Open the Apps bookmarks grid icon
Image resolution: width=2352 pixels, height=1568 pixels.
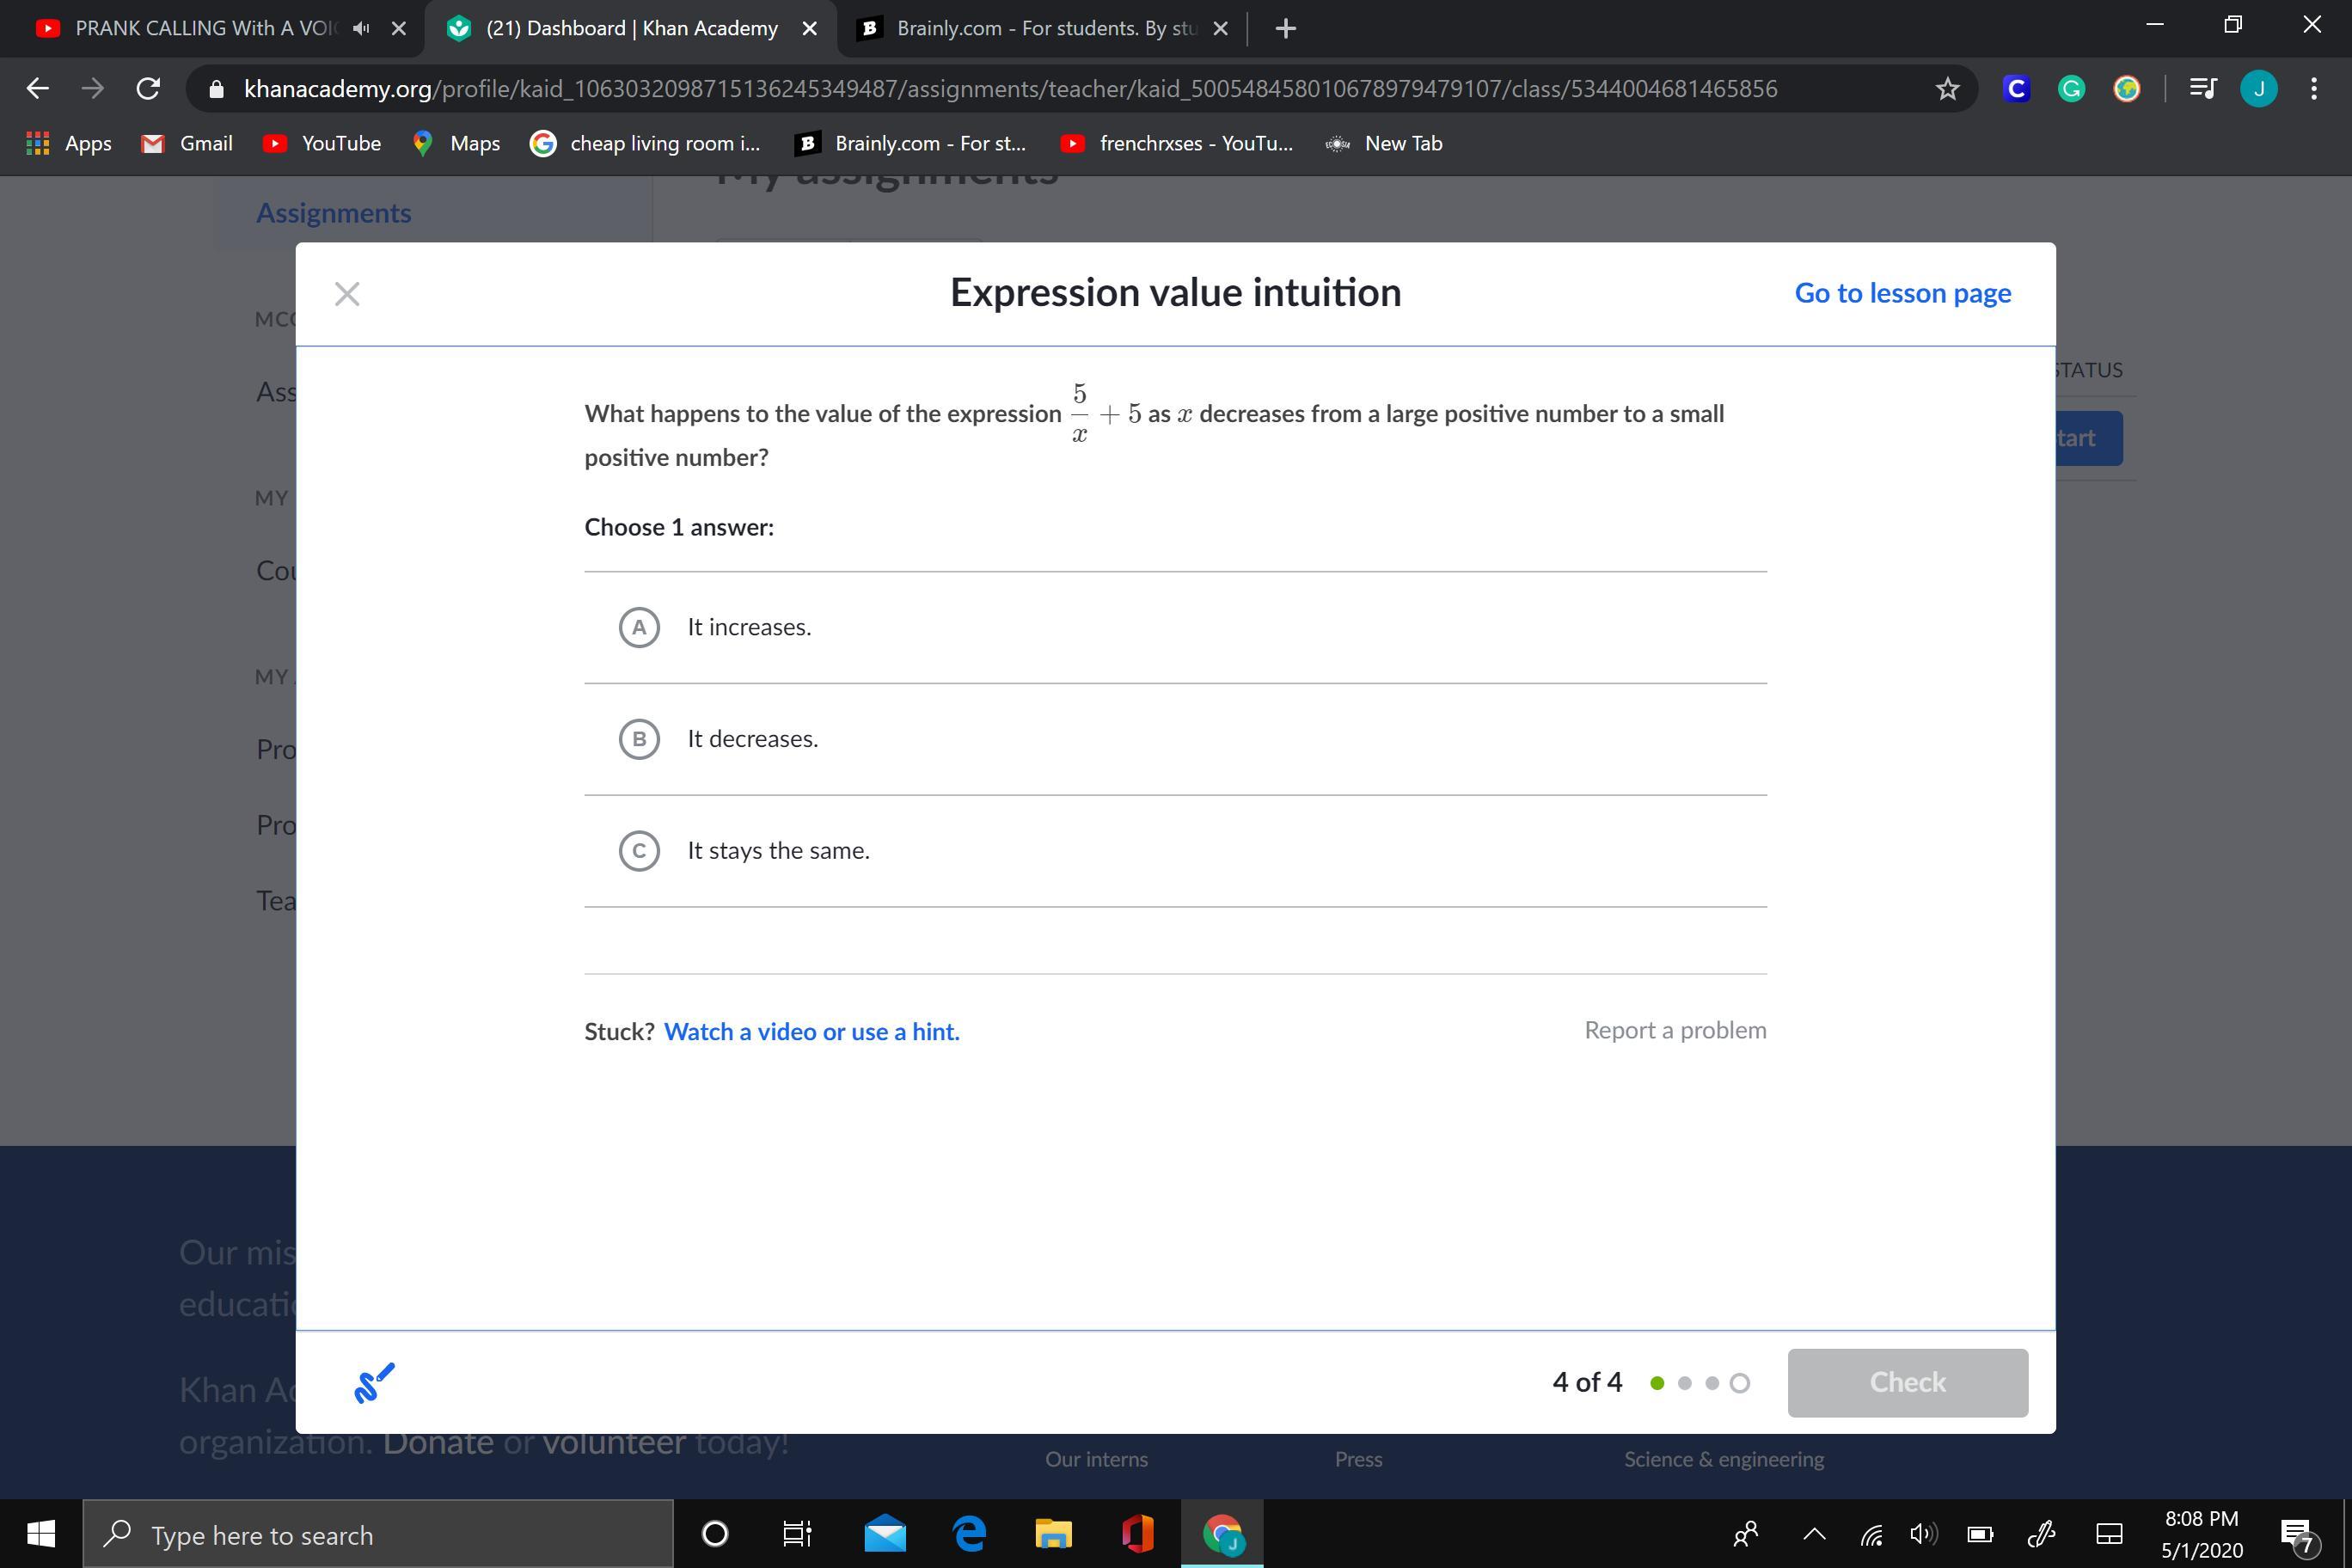pos(38,143)
